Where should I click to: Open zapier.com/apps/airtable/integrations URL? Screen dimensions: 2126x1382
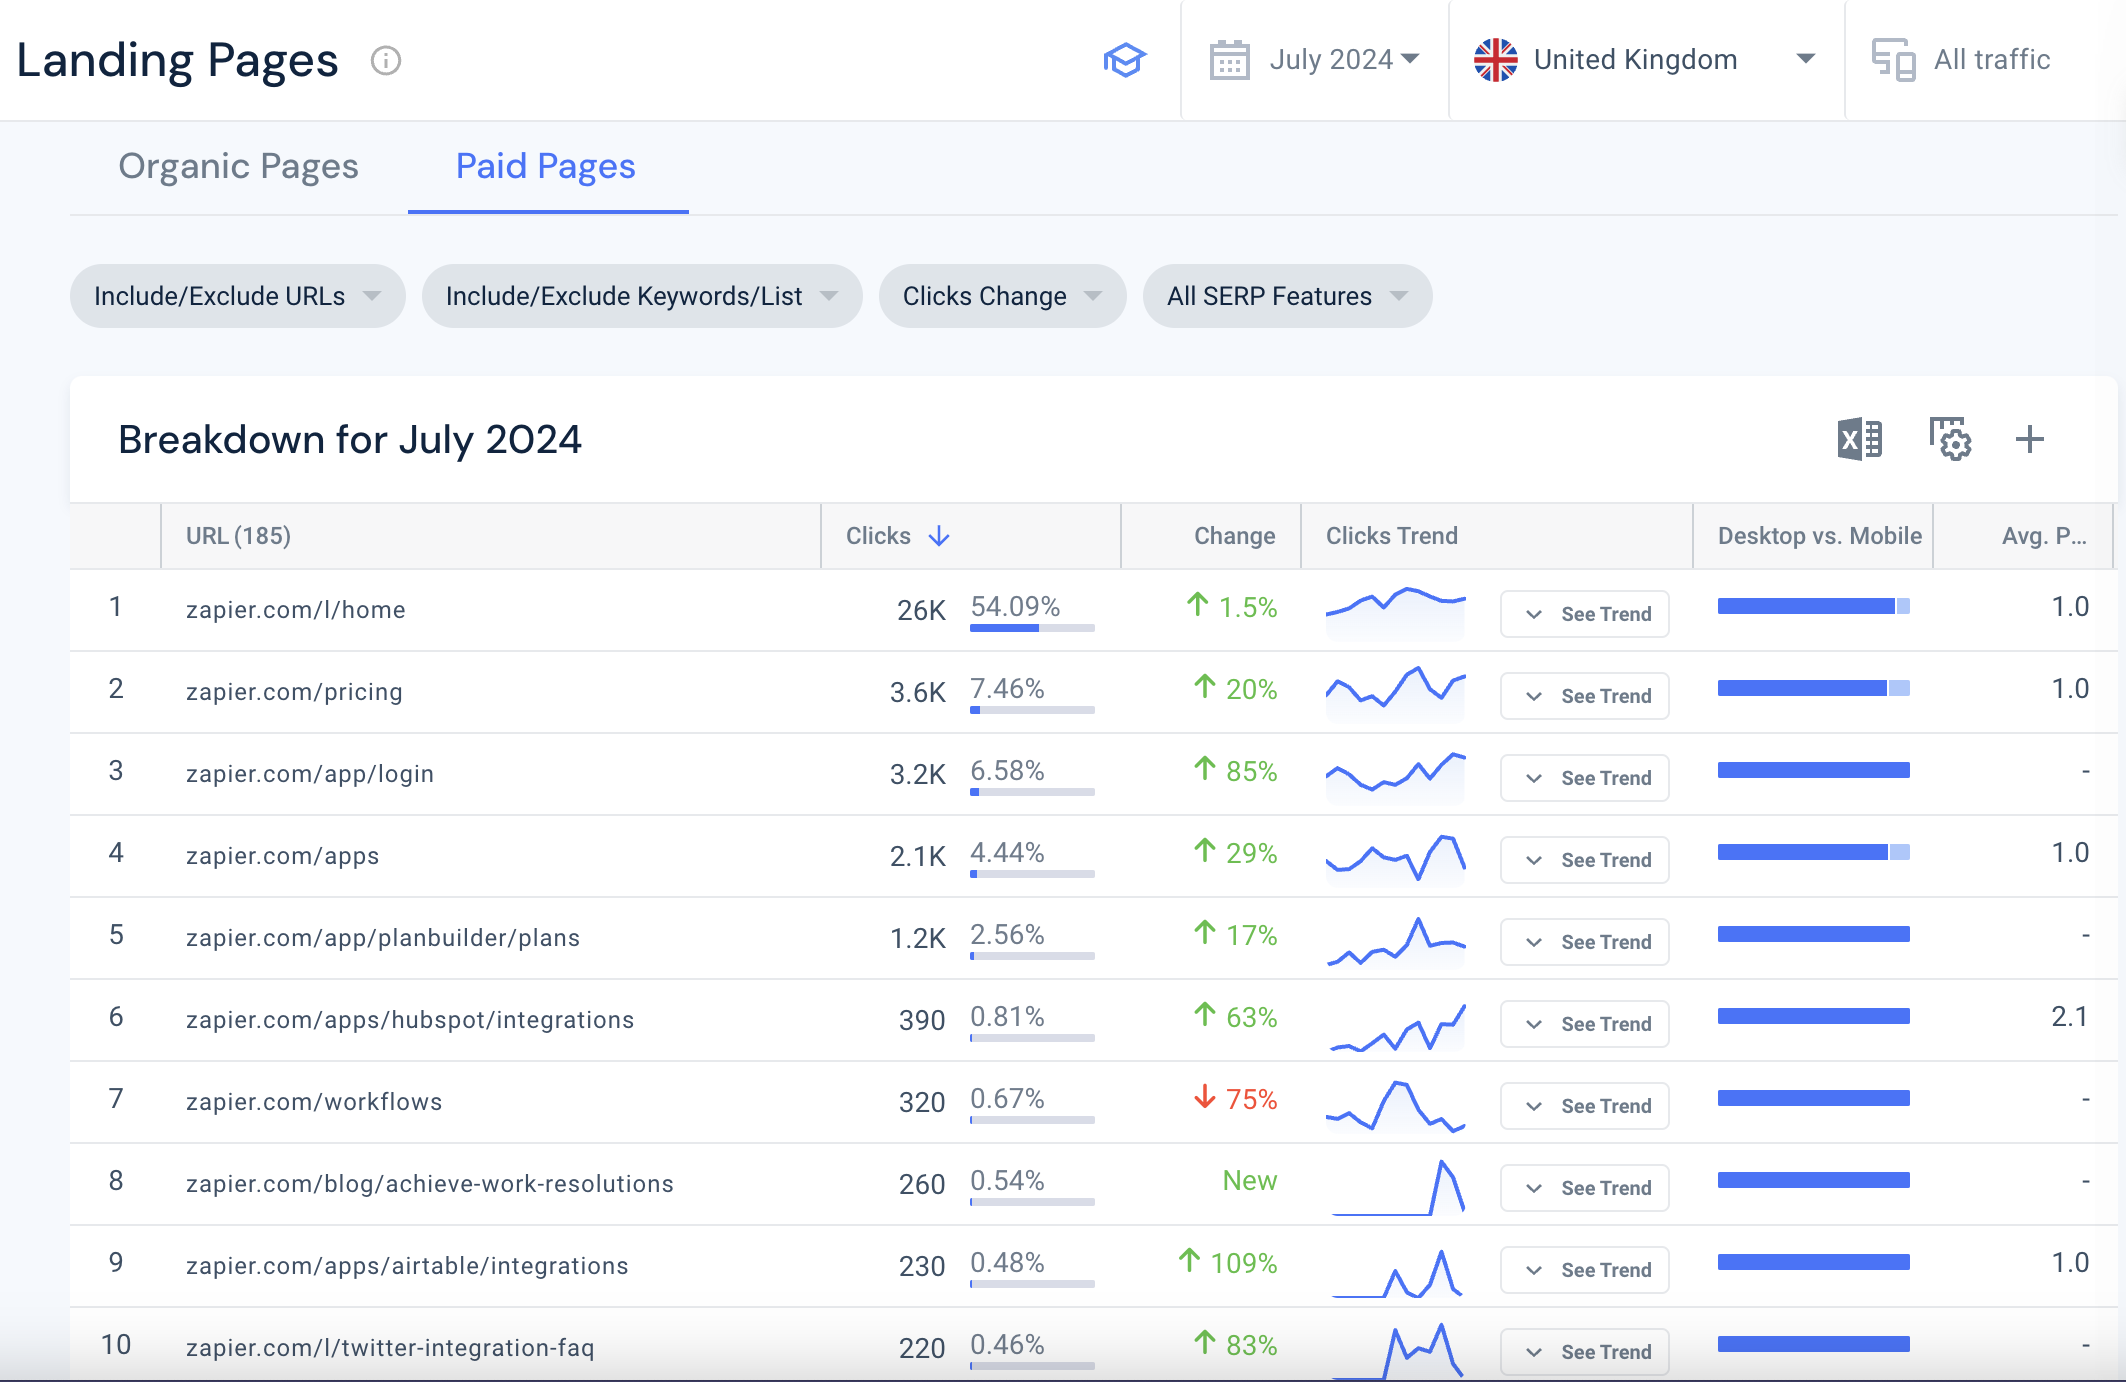coord(407,1266)
